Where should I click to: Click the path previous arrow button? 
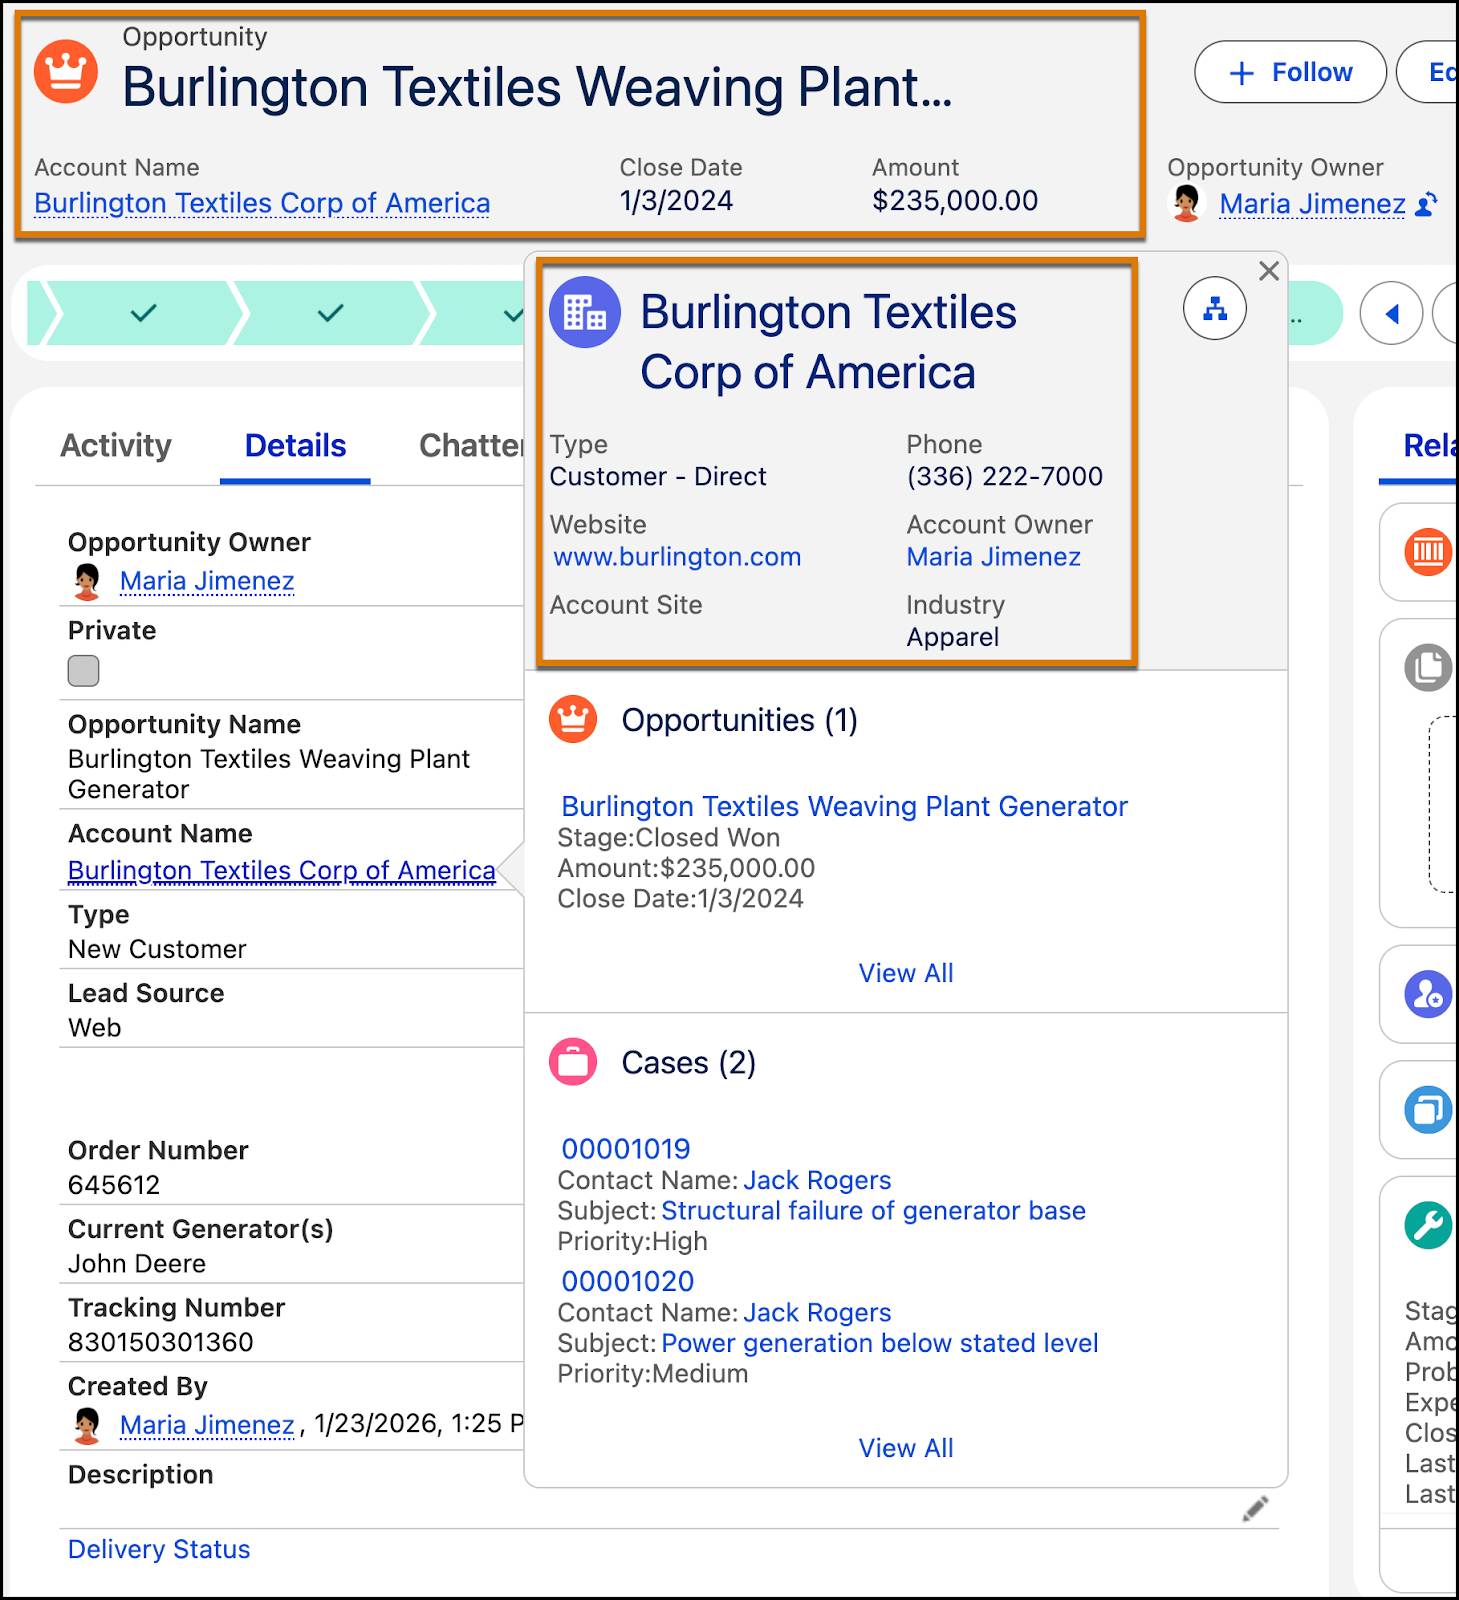pyautogui.click(x=1391, y=314)
